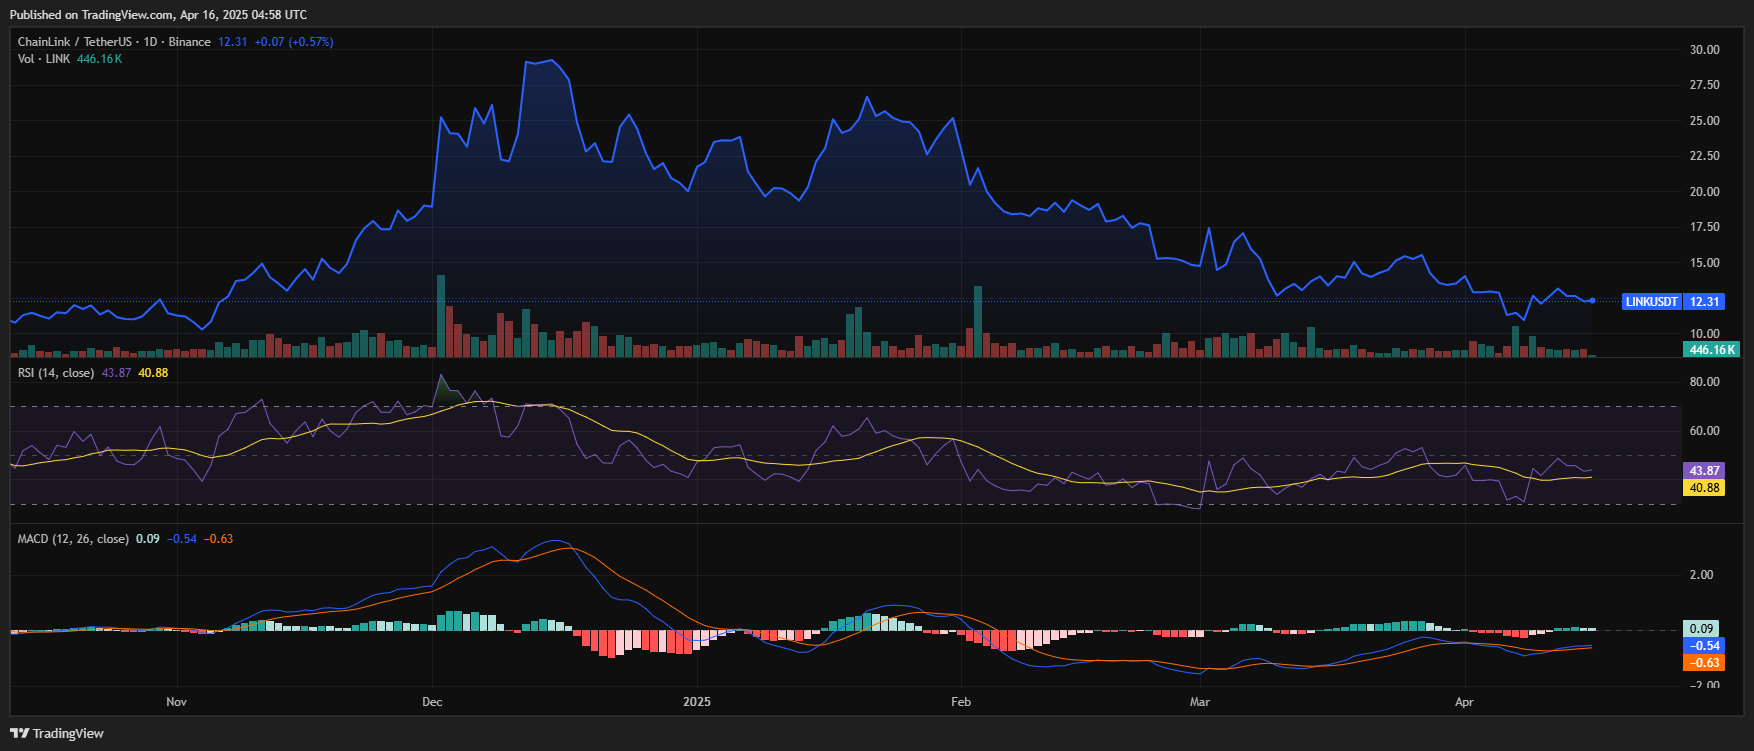
Task: Click the Dec label on the time axis
Action: coord(432,702)
